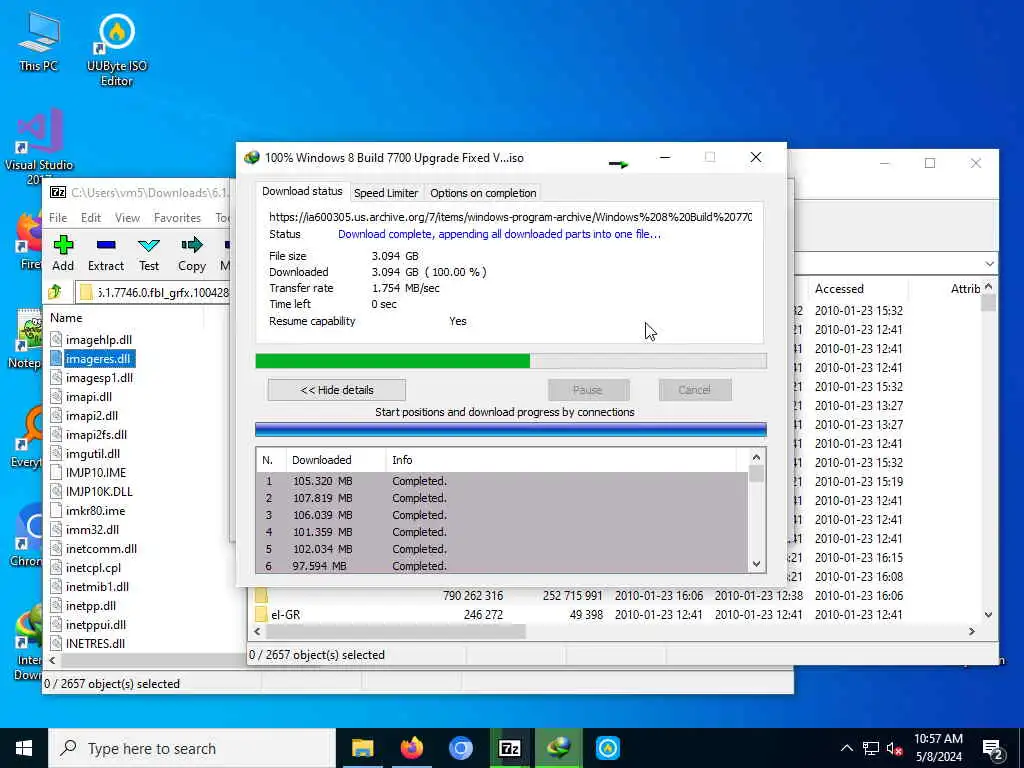
Task: Open the View menu in 7-Zip
Action: tap(127, 217)
